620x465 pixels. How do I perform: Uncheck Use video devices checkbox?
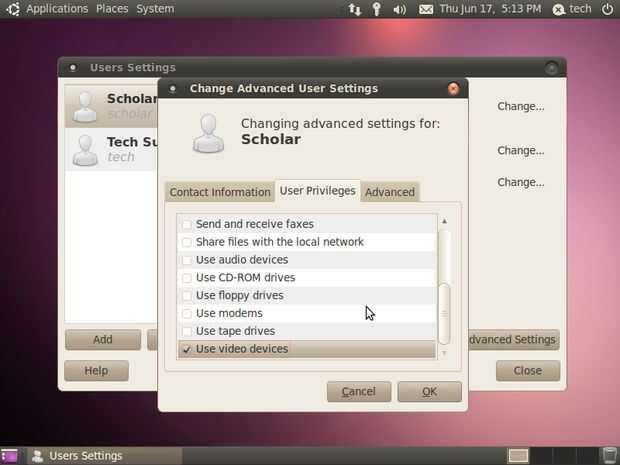coord(187,349)
